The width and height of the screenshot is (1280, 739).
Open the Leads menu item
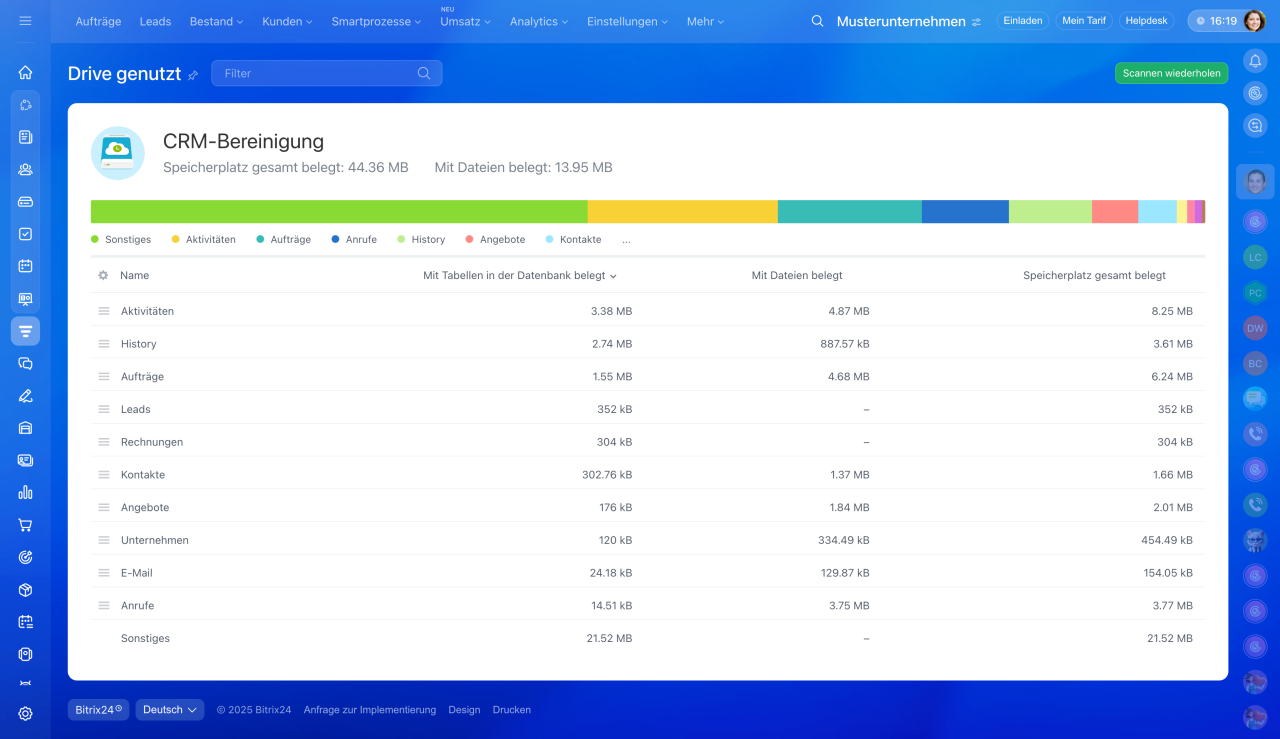point(155,21)
